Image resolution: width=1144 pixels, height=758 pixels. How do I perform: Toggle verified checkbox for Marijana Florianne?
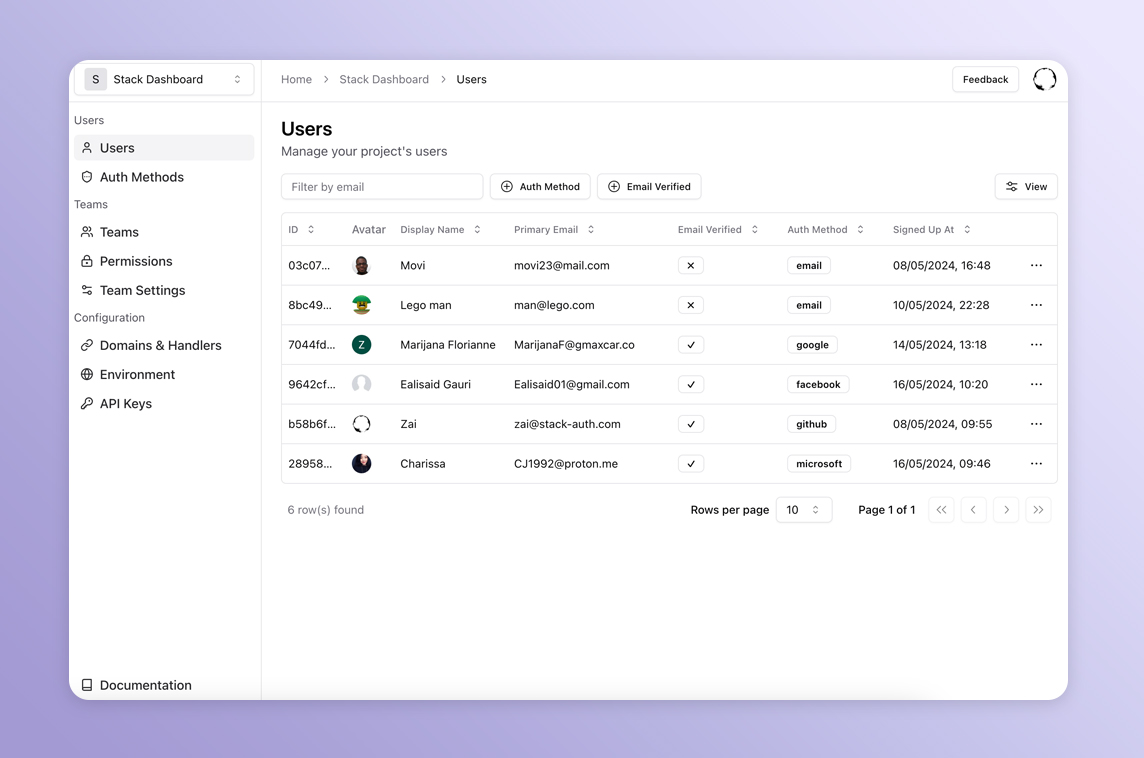coord(691,345)
